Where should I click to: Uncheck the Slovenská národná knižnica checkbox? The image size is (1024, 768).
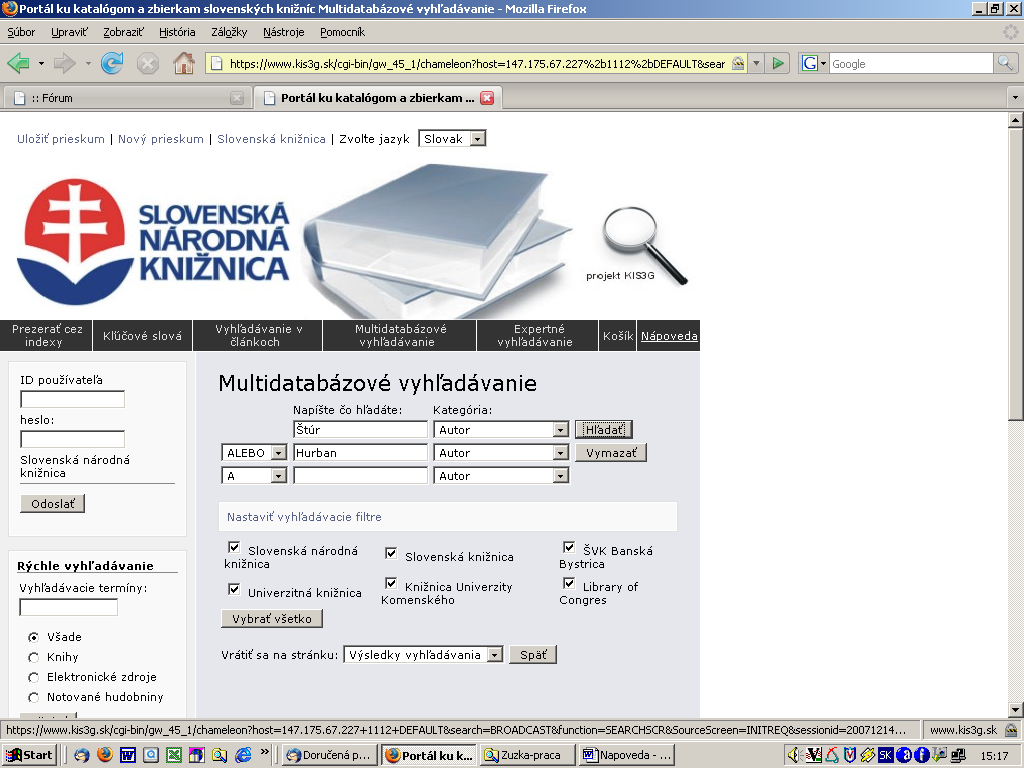tap(234, 548)
